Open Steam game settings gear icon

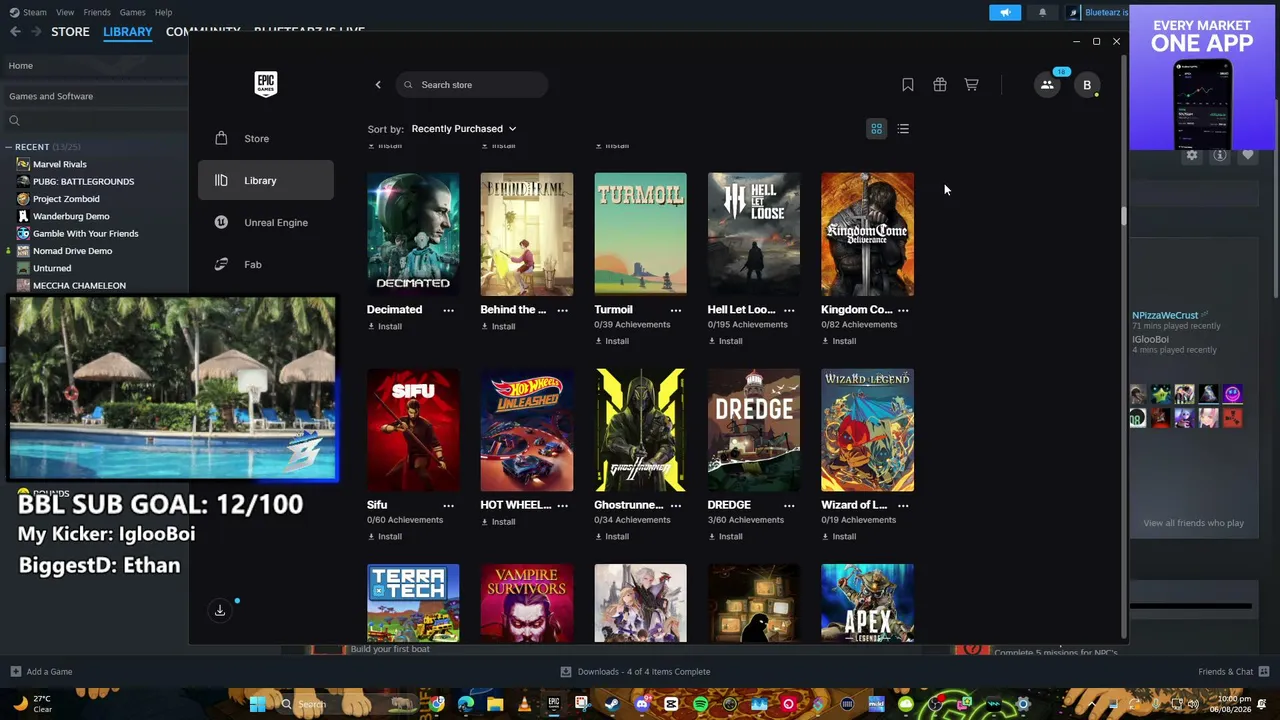(1191, 155)
